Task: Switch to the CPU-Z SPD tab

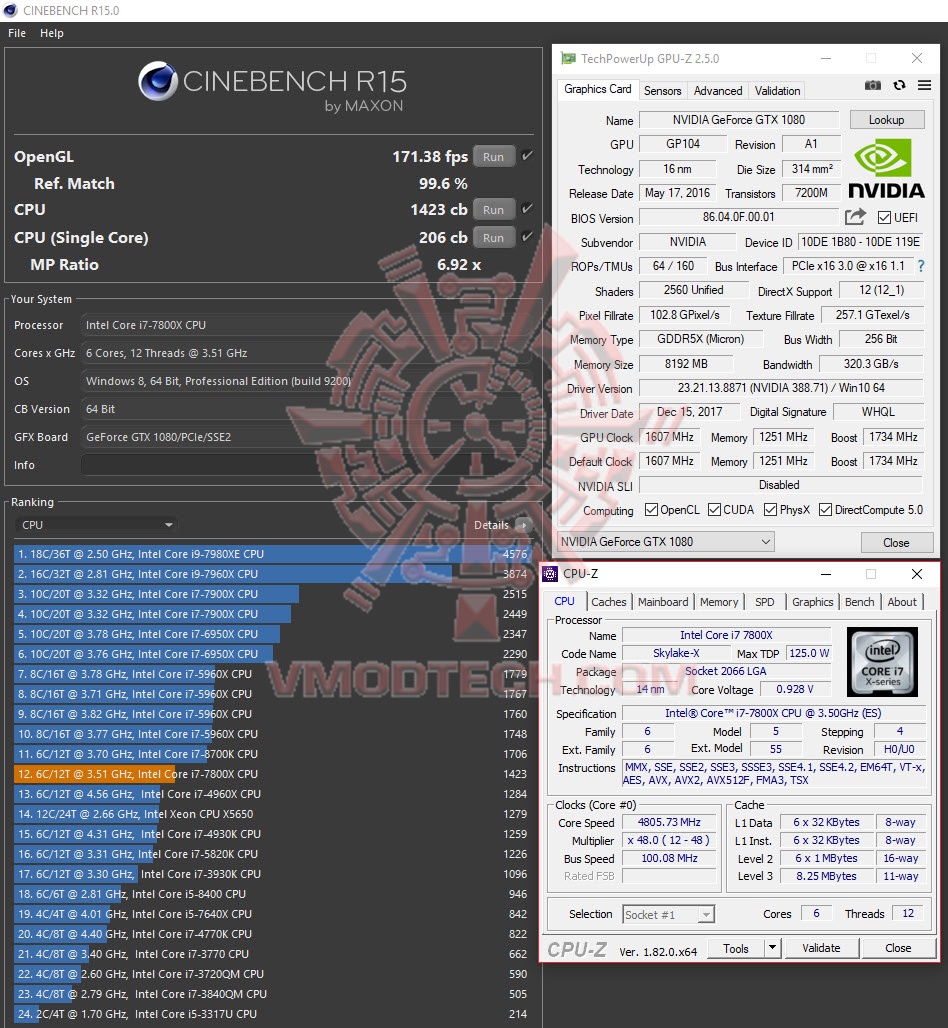Action: click(x=764, y=602)
